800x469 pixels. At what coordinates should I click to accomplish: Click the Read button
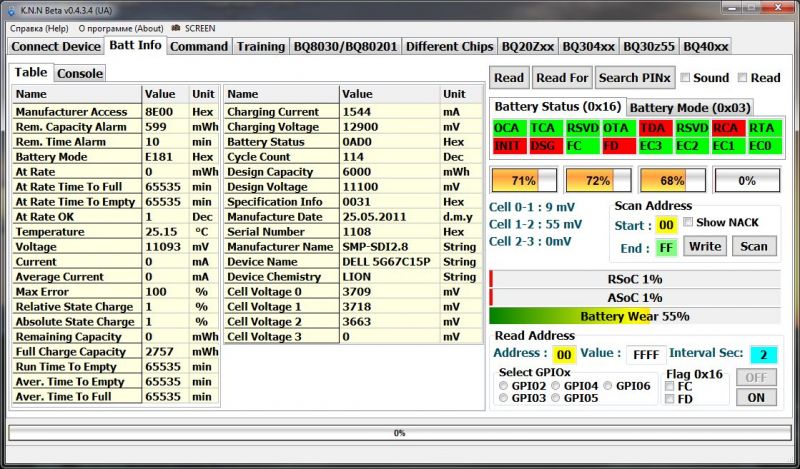[509, 78]
